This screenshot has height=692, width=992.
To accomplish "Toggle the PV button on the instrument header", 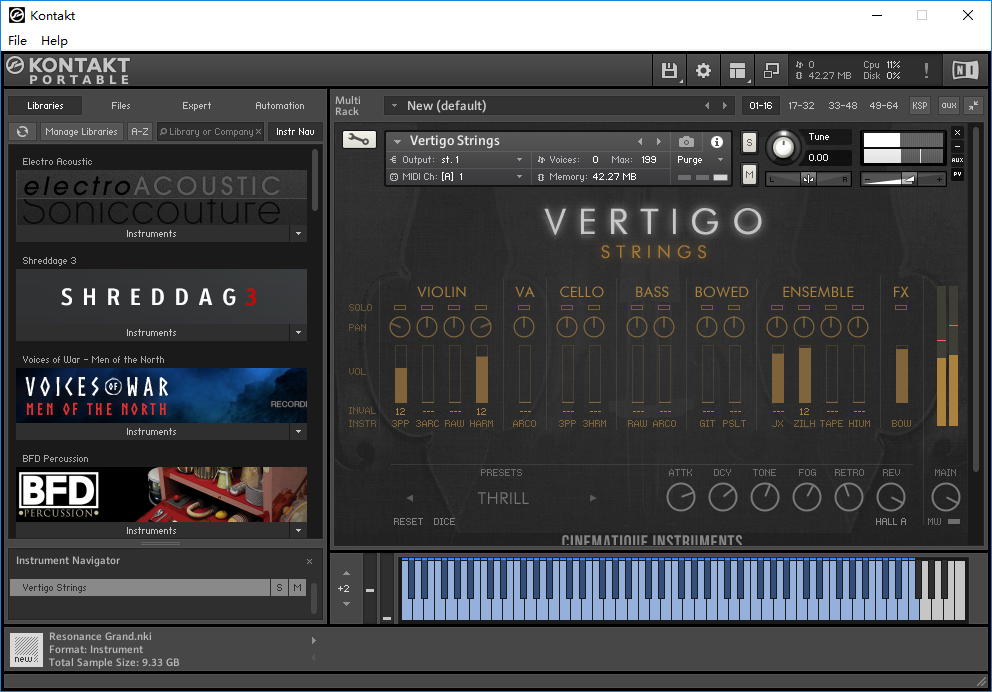I will point(958,174).
